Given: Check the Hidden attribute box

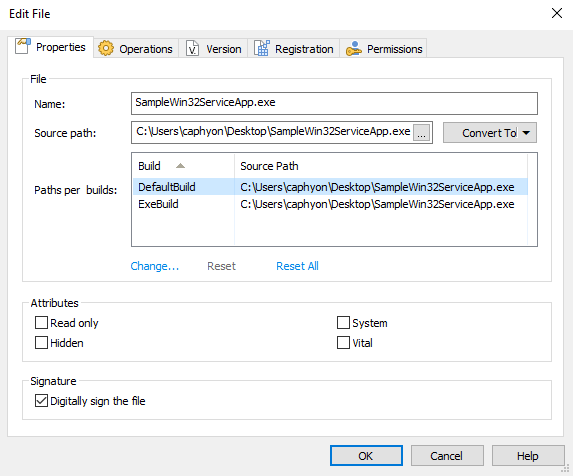Looking at the screenshot, I should point(41,343).
